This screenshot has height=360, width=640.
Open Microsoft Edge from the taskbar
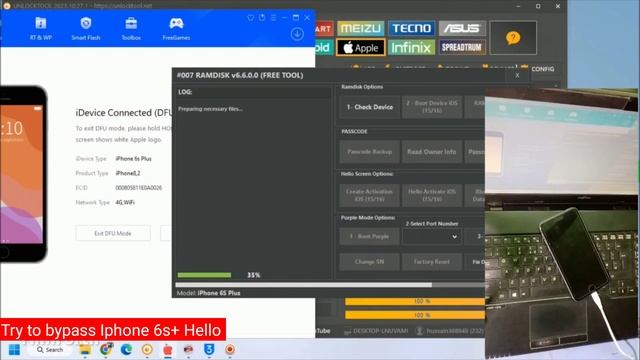tap(127, 350)
